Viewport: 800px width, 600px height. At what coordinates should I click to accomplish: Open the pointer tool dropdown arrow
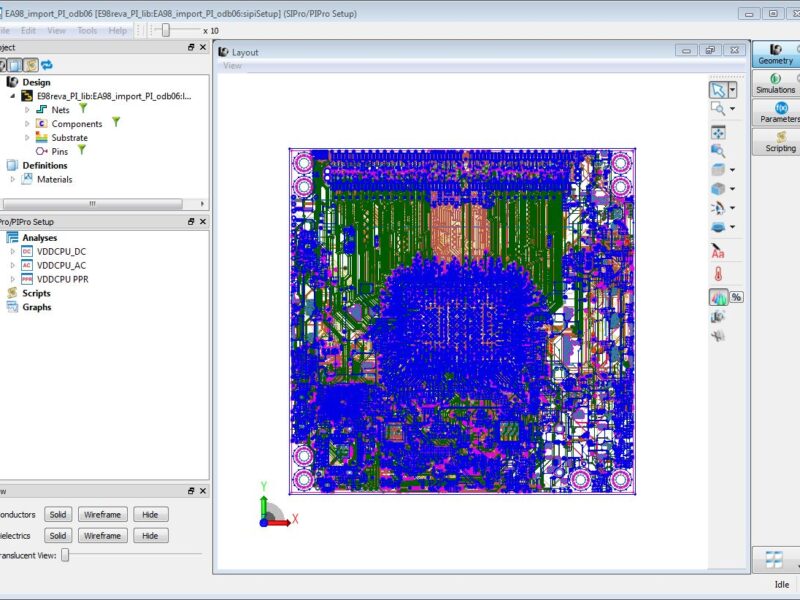(x=733, y=89)
